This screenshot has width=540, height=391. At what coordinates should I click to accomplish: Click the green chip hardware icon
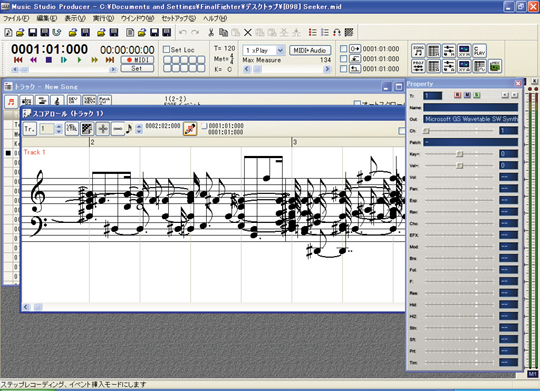[495, 66]
